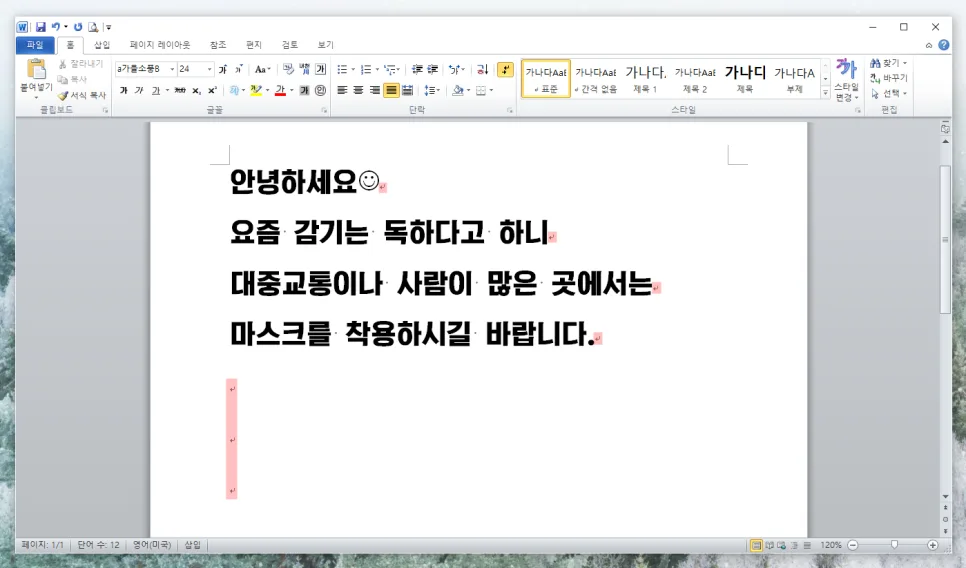966x568 pixels.
Task: Shrink the font size
Action: click(239, 69)
